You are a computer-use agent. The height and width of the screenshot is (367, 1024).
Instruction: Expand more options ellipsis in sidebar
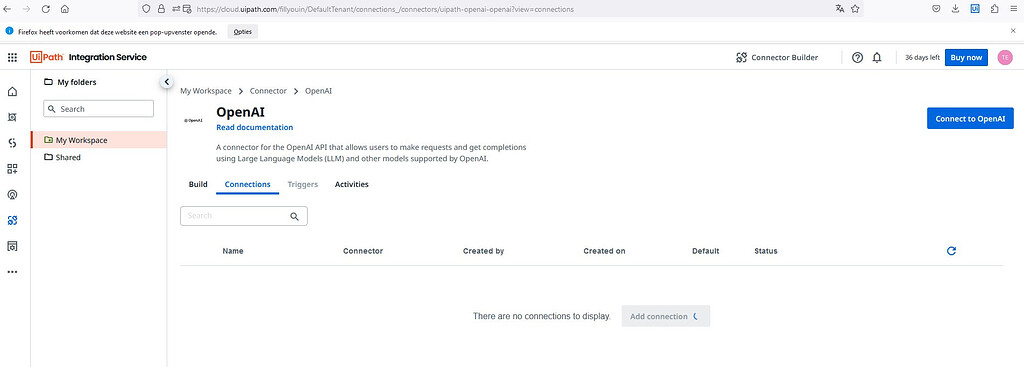coord(12,272)
